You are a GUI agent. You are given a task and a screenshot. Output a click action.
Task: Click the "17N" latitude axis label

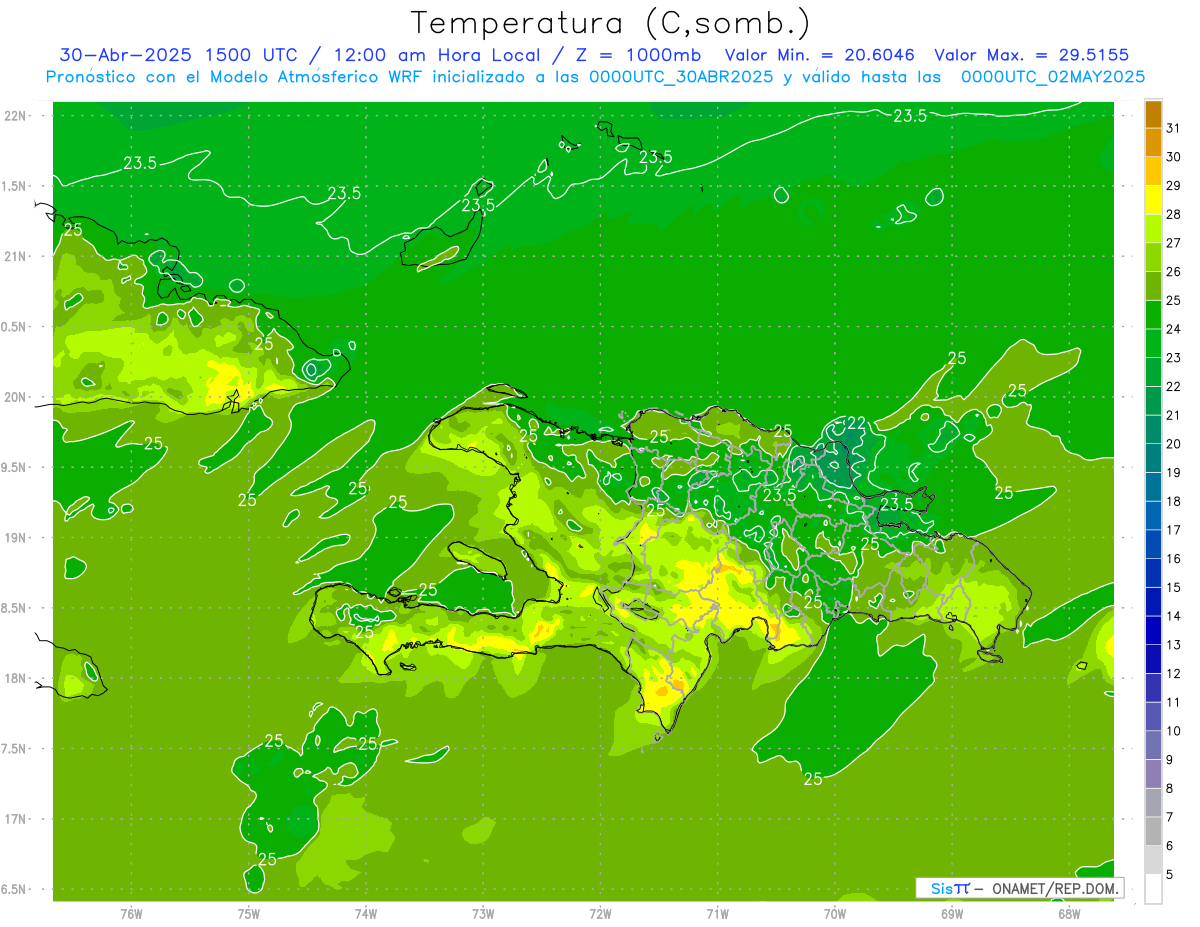[15, 819]
